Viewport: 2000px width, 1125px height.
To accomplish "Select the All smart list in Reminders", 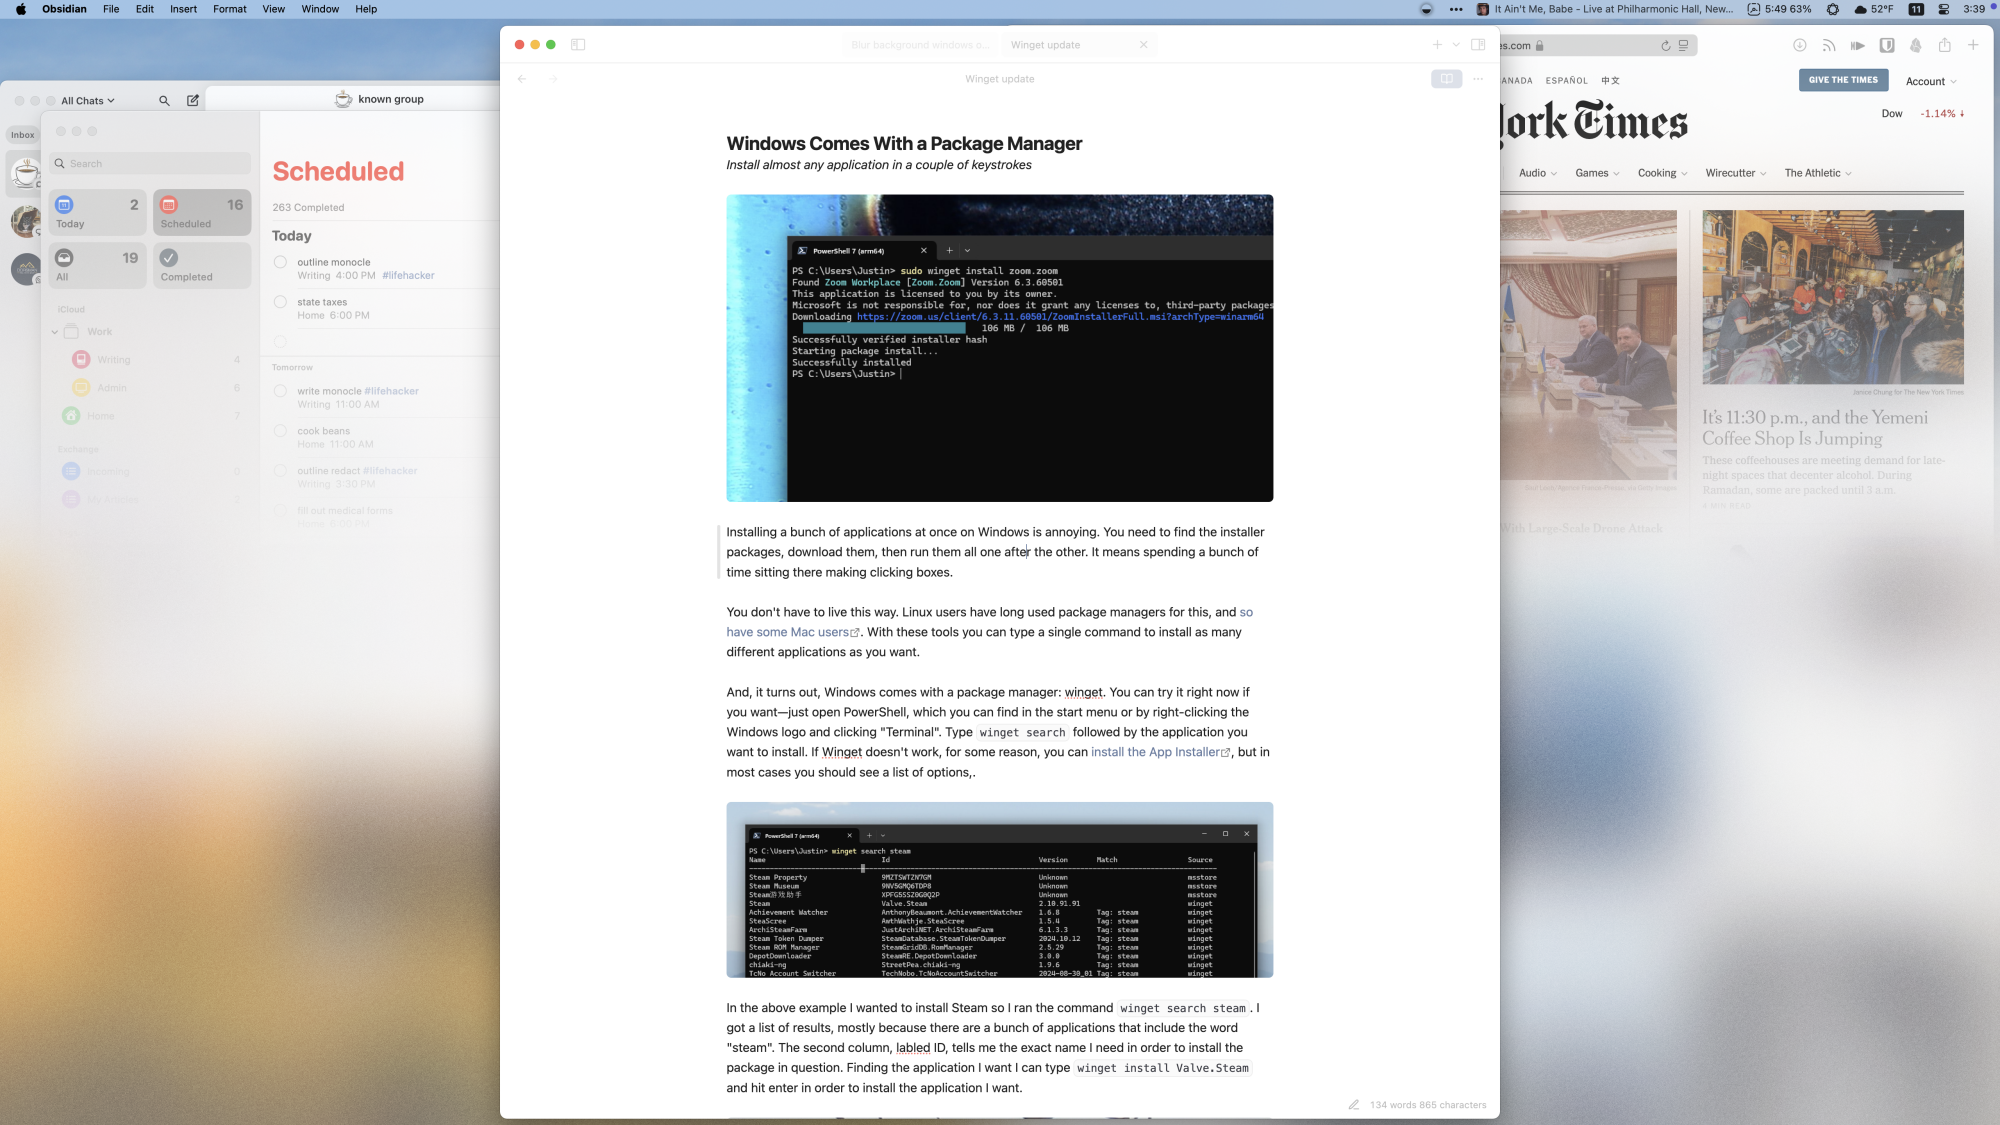I will (x=98, y=266).
